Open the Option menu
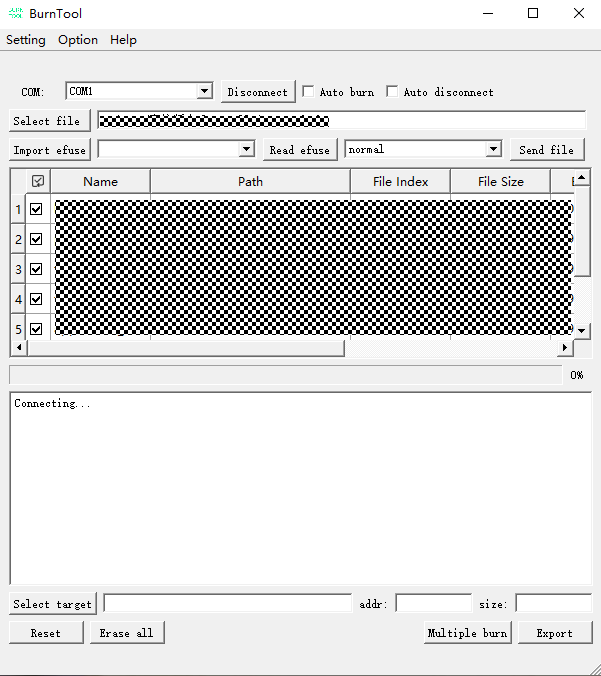This screenshot has width=601, height=676. click(78, 40)
